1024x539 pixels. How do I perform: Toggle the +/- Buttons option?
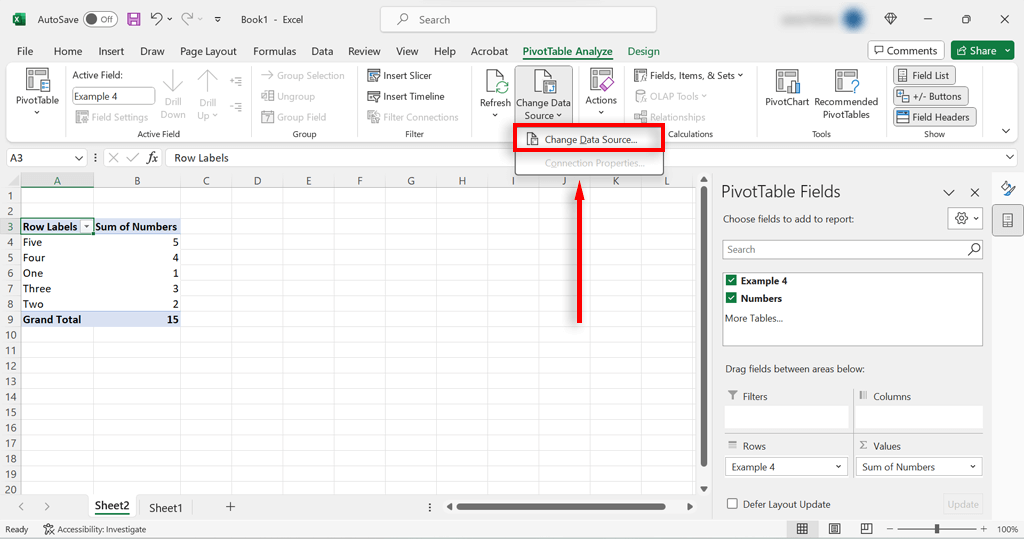[x=930, y=96]
